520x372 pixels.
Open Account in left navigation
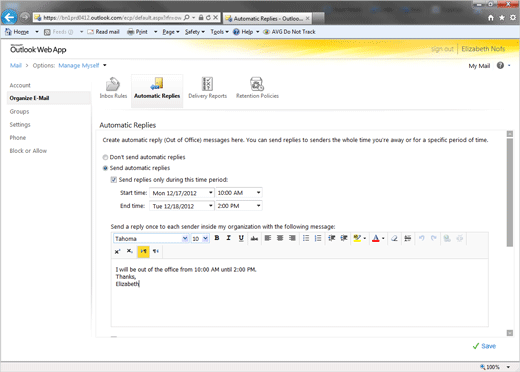coord(20,85)
